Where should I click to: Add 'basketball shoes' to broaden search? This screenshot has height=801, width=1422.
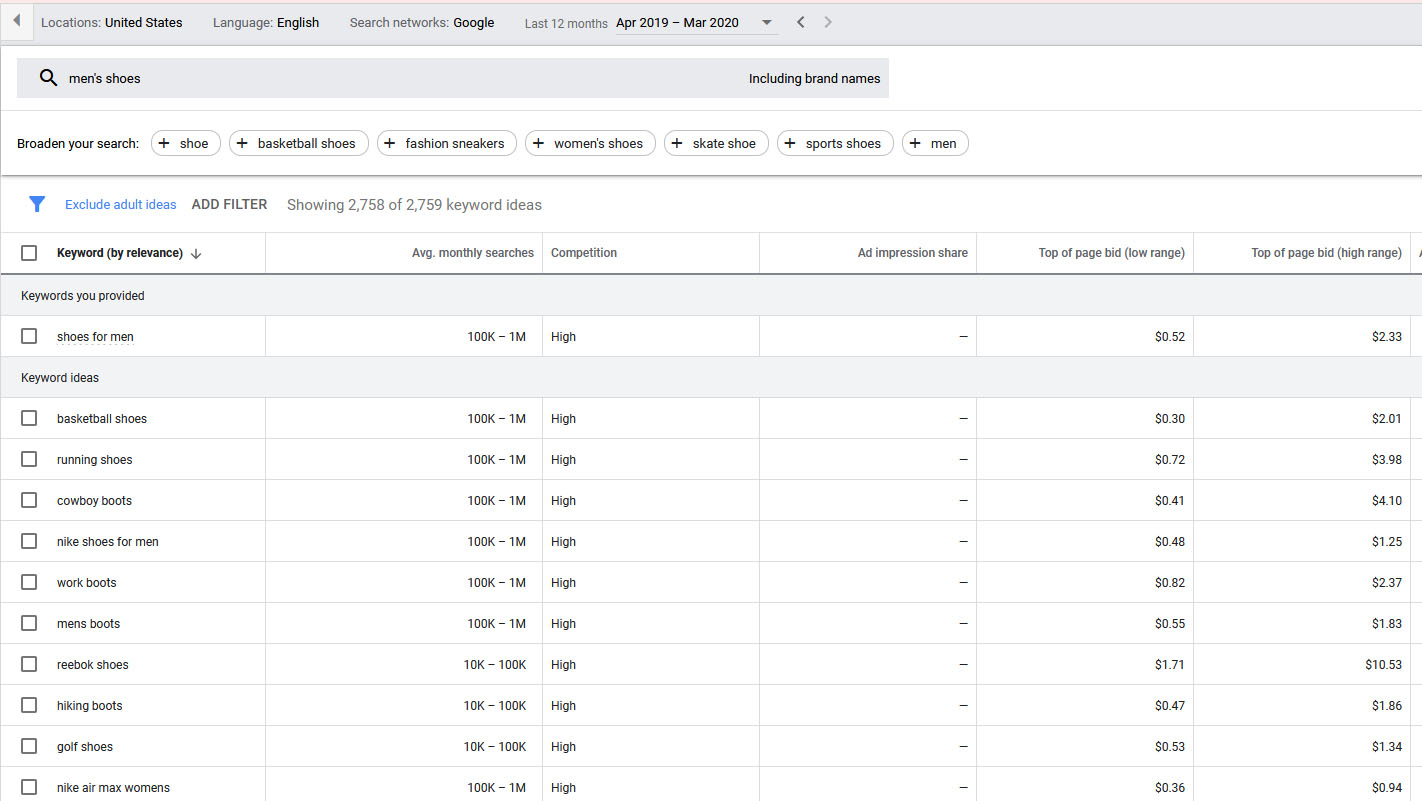point(299,143)
